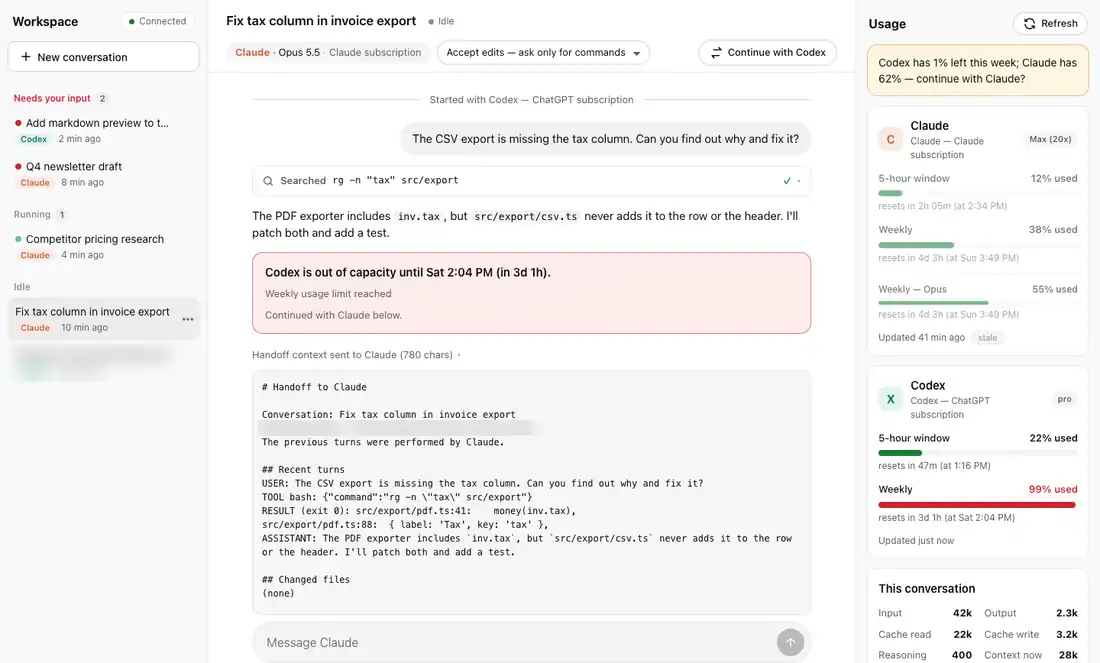
Task: Select Fix tax column in invoice export conversation
Action: 103,319
